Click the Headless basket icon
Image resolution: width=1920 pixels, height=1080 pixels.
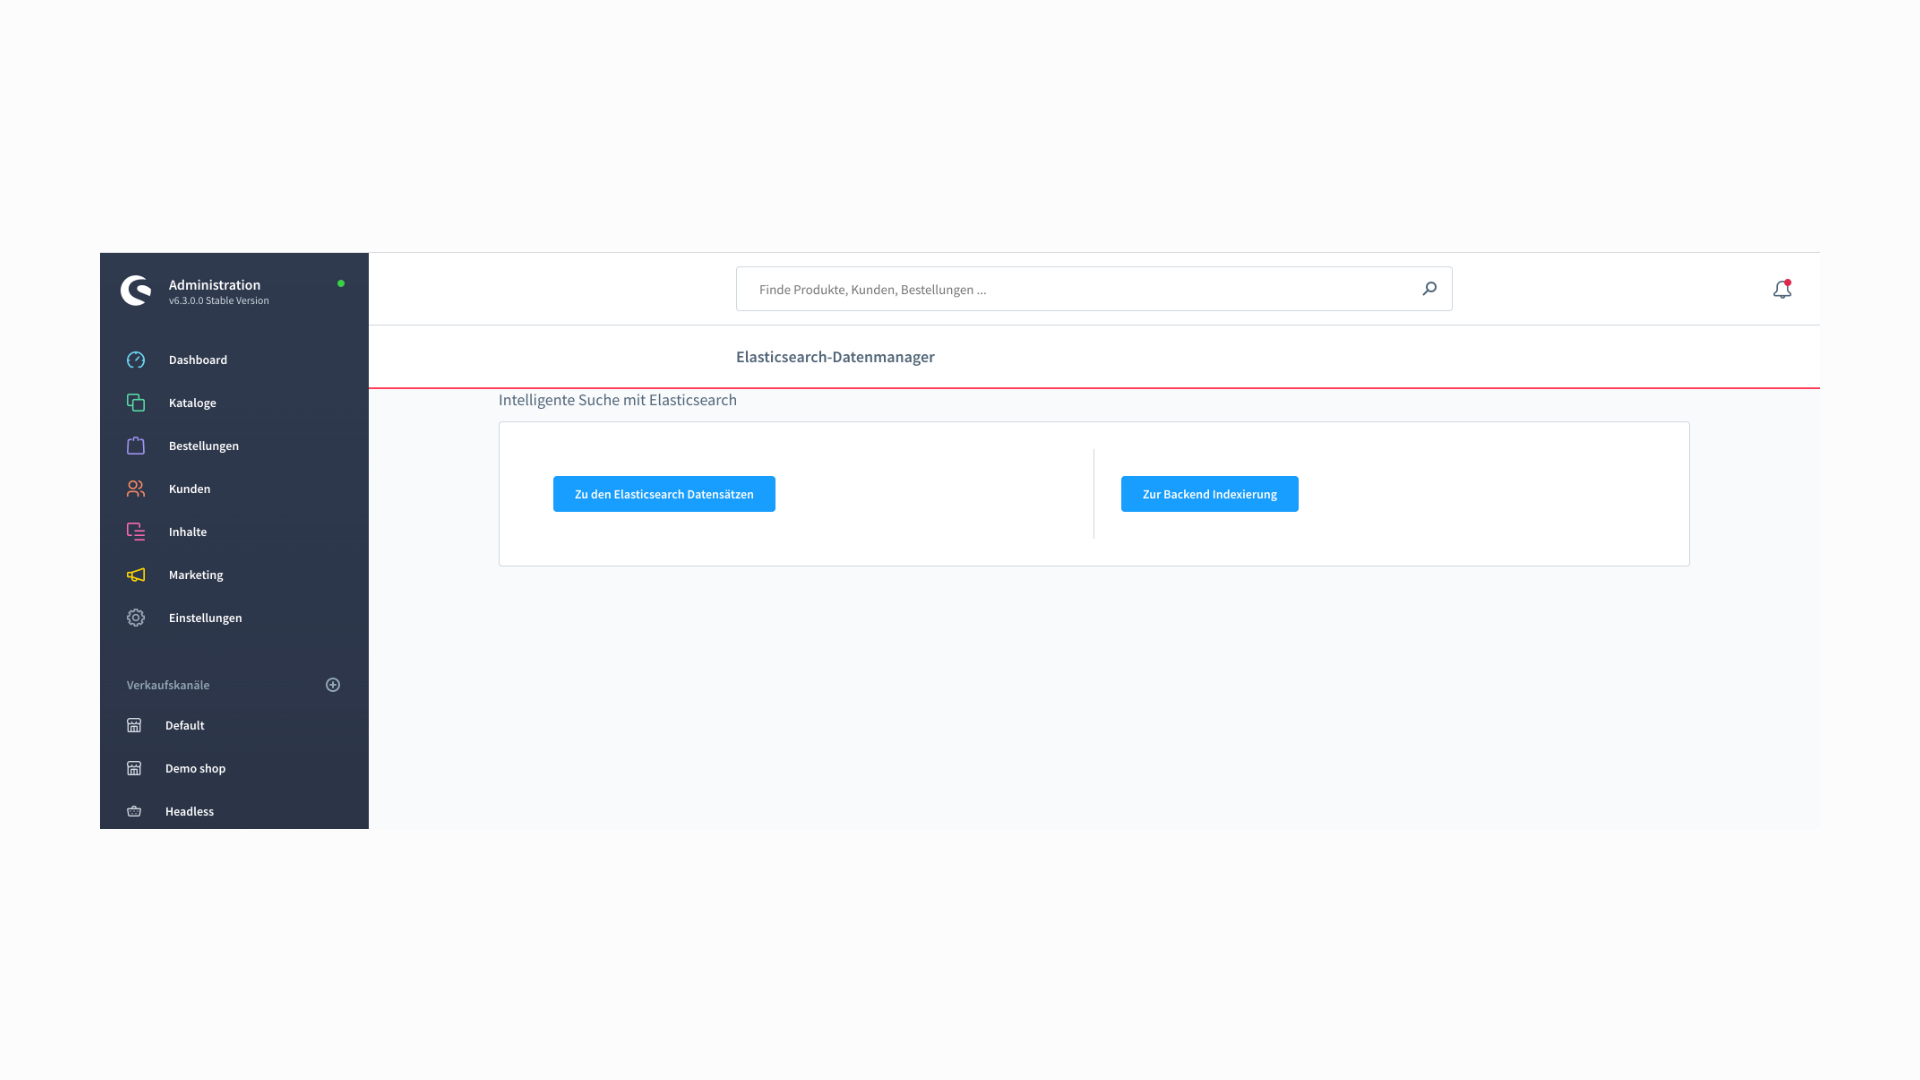click(x=134, y=812)
